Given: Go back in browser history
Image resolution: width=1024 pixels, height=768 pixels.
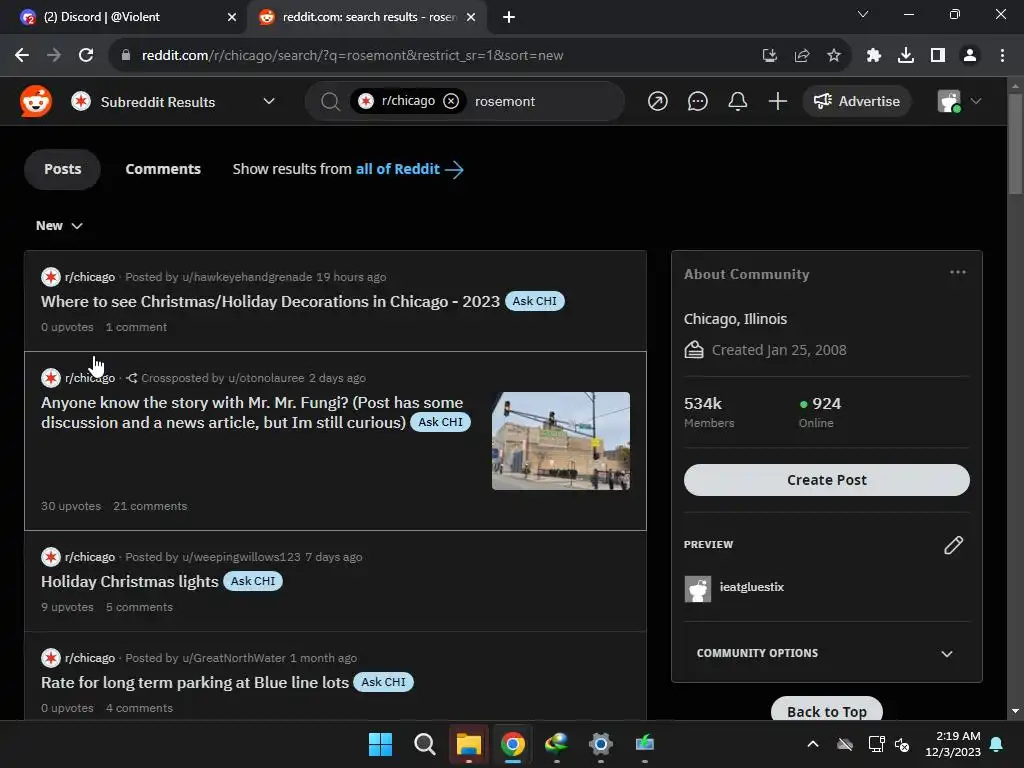Looking at the screenshot, I should [x=22, y=55].
